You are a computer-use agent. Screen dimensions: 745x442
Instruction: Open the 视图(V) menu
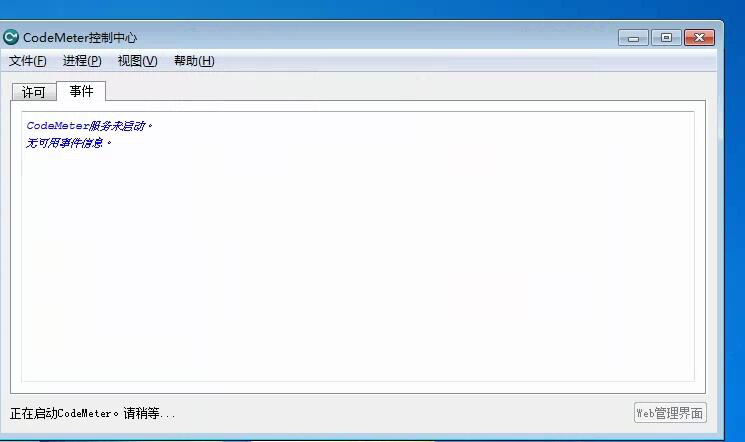(x=137, y=61)
